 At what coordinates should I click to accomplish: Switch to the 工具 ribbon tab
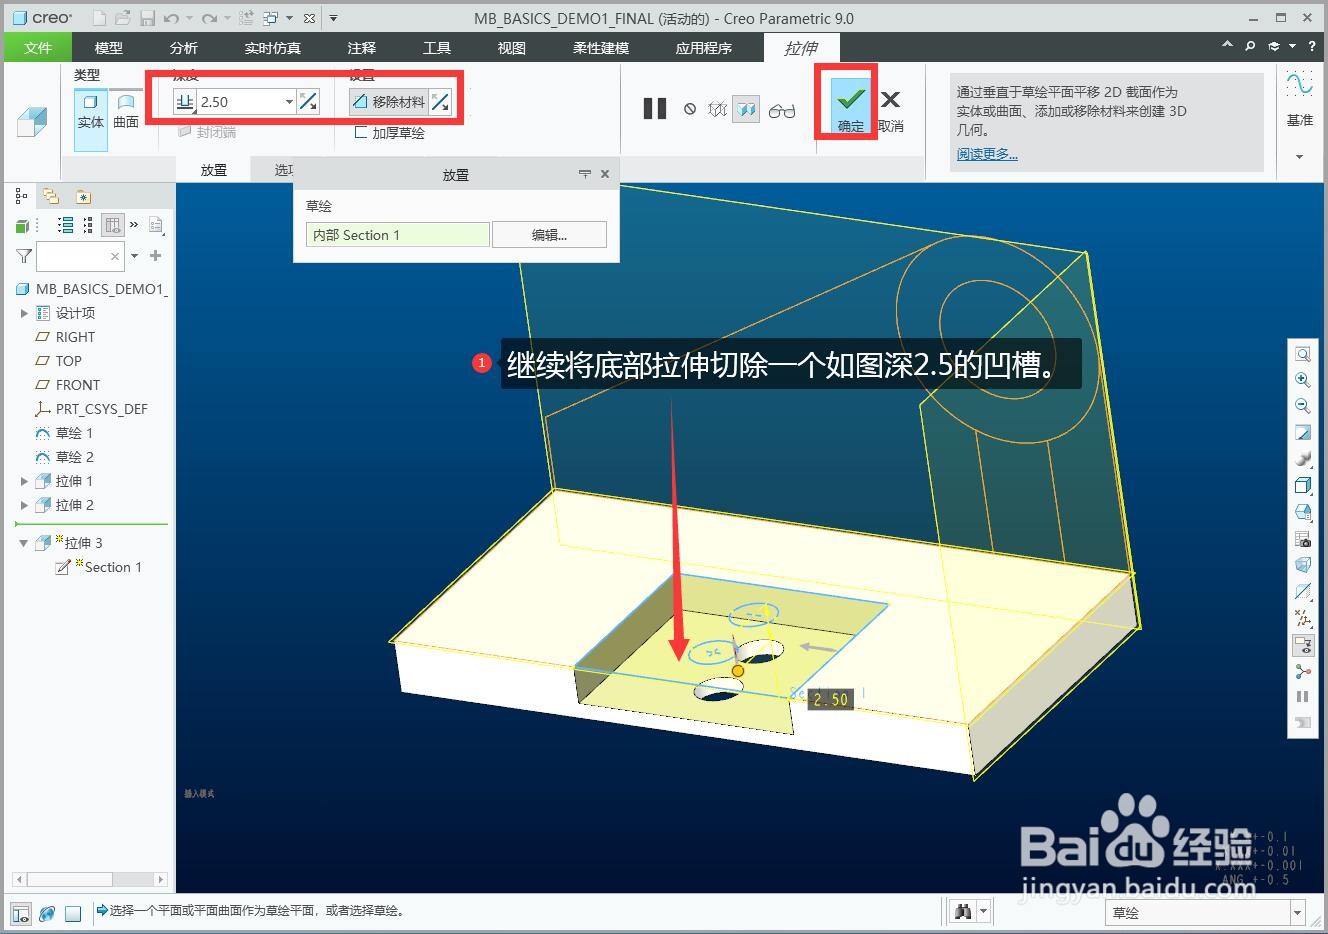437,47
